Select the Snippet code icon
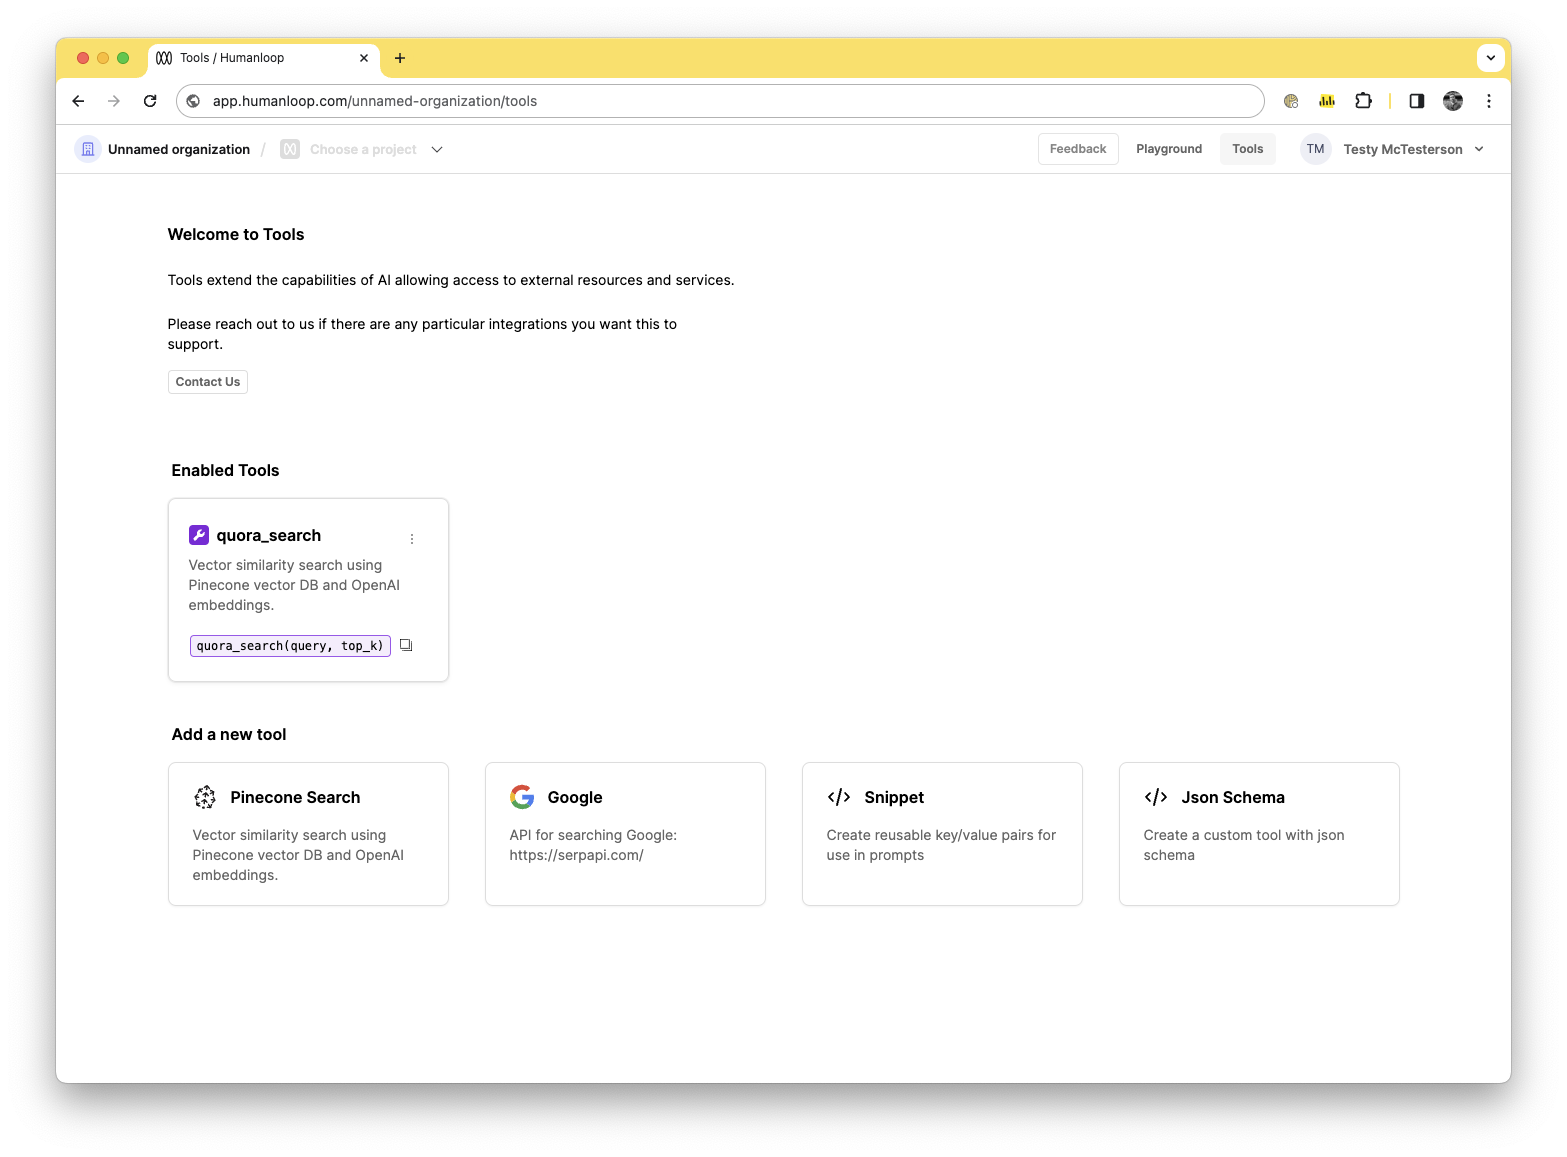The height and width of the screenshot is (1157, 1567). pyautogui.click(x=839, y=797)
